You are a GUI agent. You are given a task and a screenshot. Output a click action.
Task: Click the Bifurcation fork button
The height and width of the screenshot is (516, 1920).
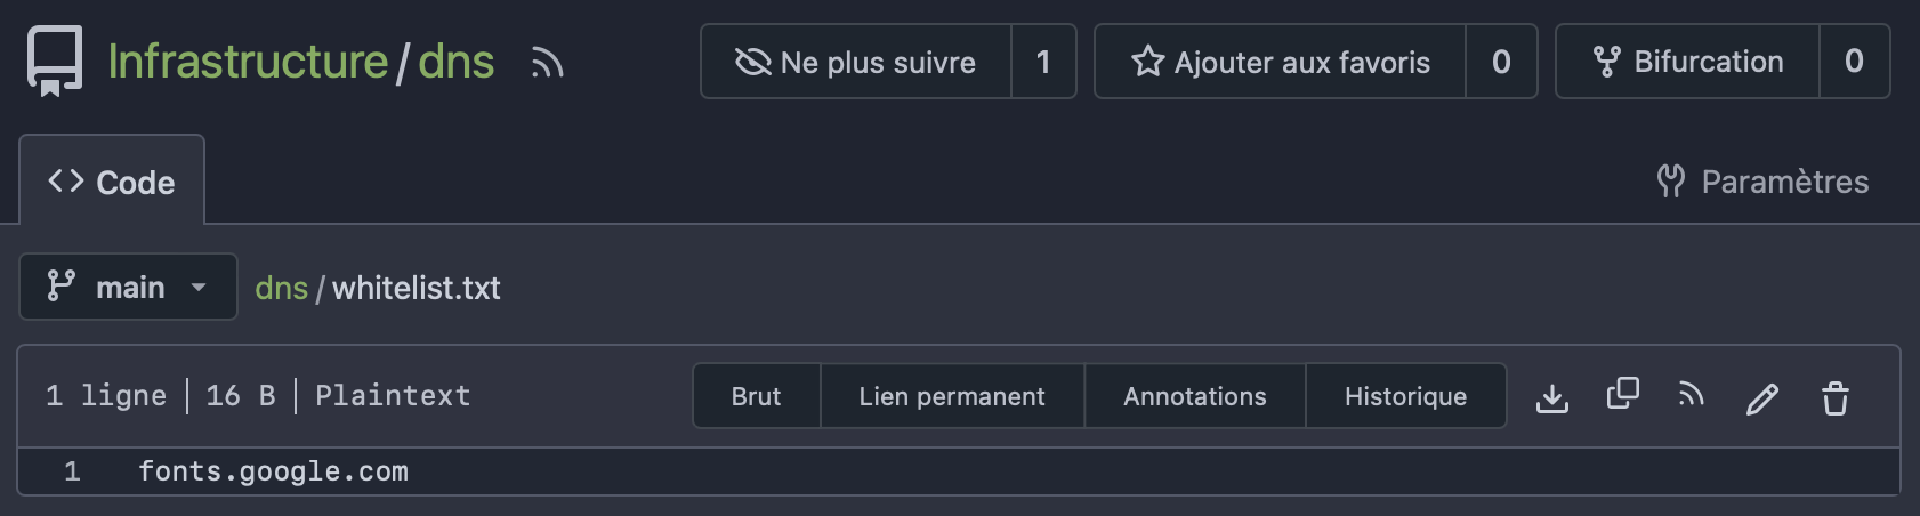(x=1687, y=62)
